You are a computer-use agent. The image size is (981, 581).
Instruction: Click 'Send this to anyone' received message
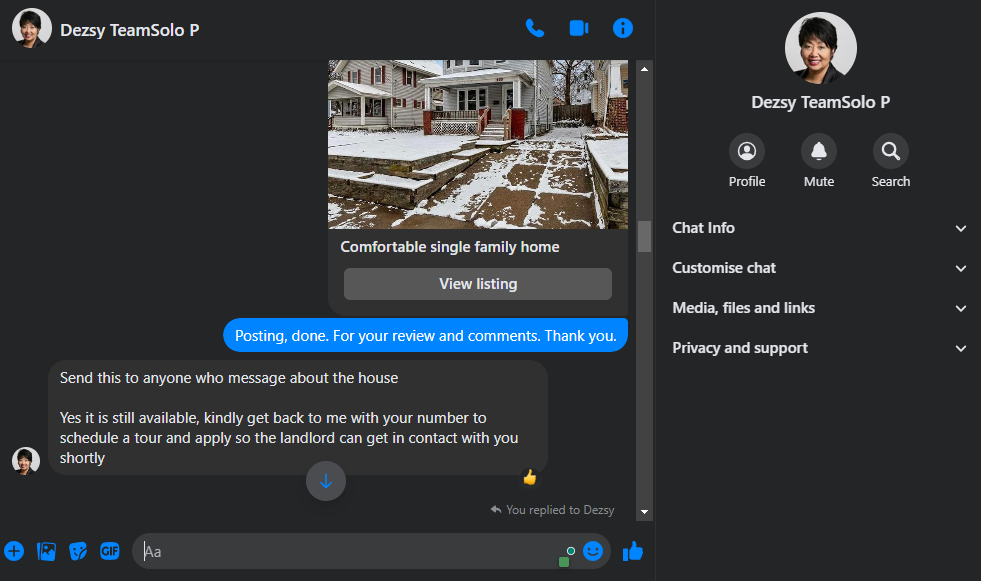[298, 417]
